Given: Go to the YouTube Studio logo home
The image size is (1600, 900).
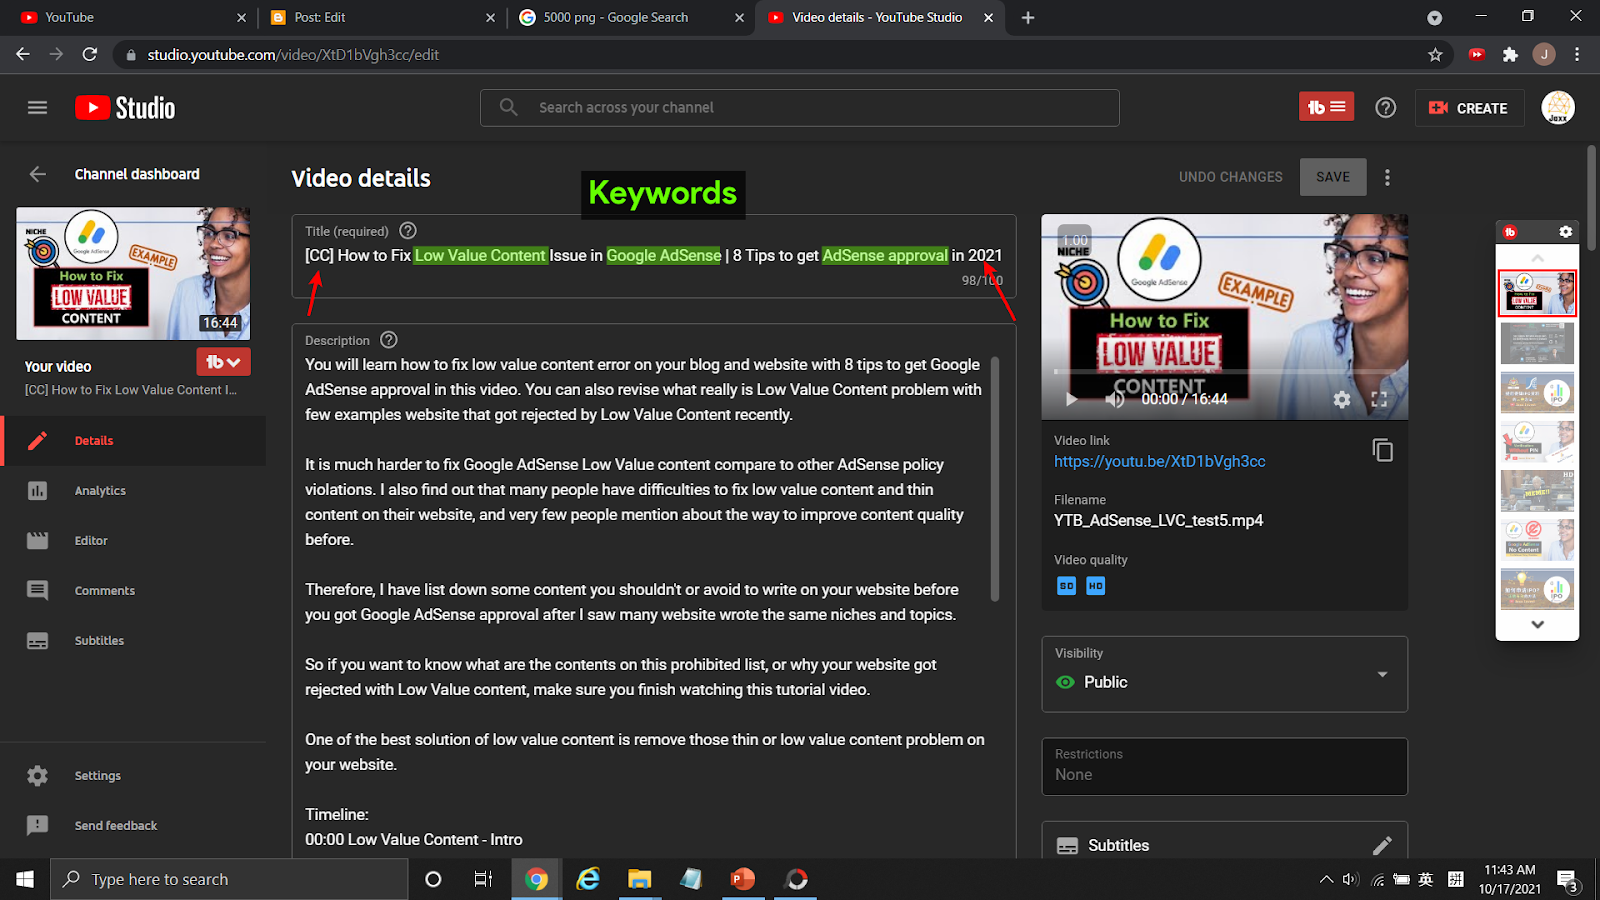Looking at the screenshot, I should 125,108.
